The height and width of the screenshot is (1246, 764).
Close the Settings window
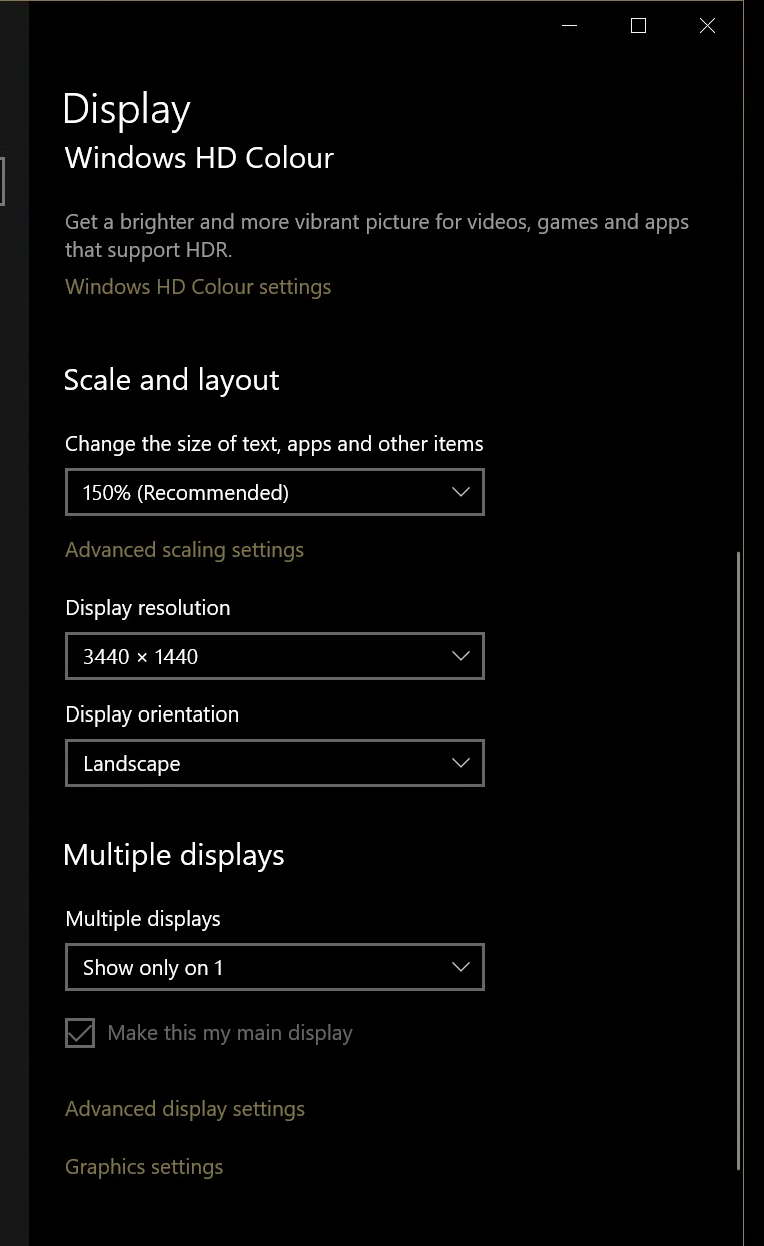707,26
